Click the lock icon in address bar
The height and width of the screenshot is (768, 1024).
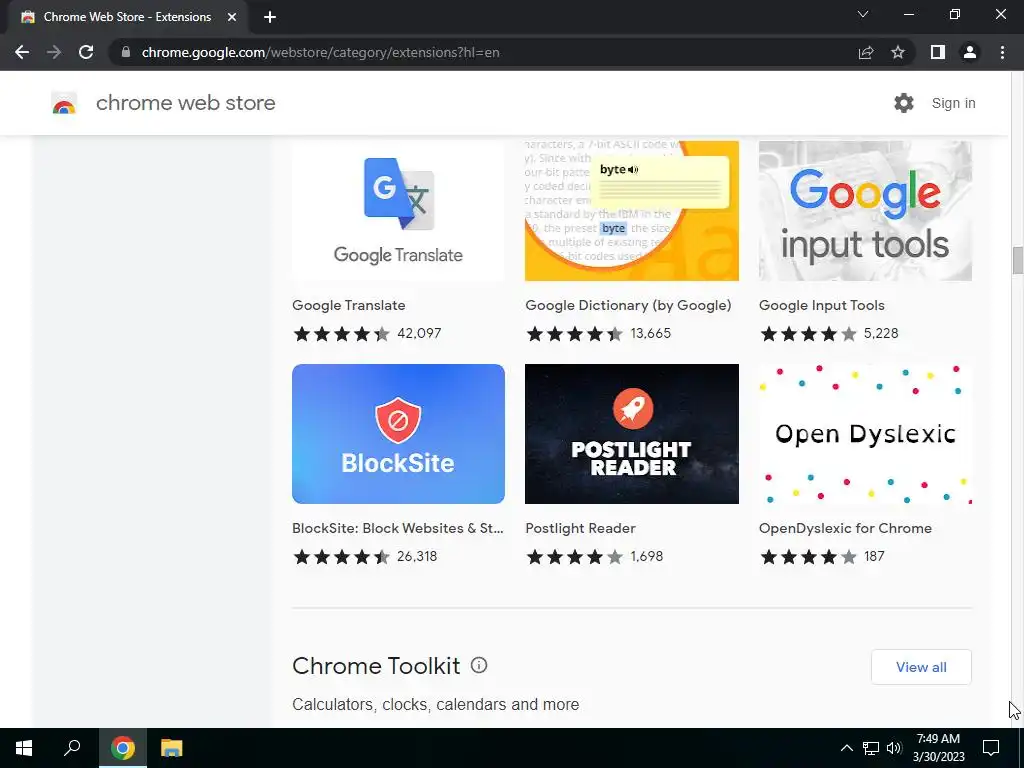tap(125, 52)
